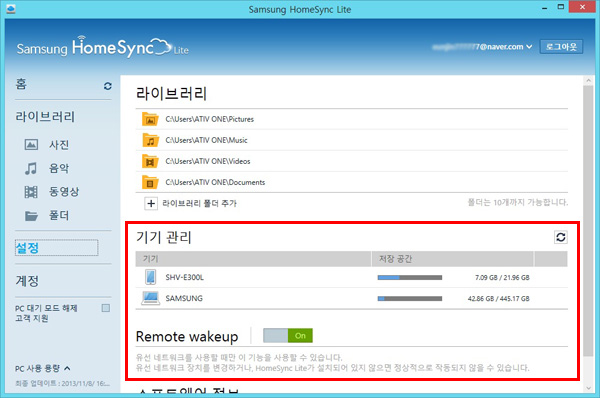Select the 동영상 film strip icon
This screenshot has height=398, width=600.
click(31, 192)
